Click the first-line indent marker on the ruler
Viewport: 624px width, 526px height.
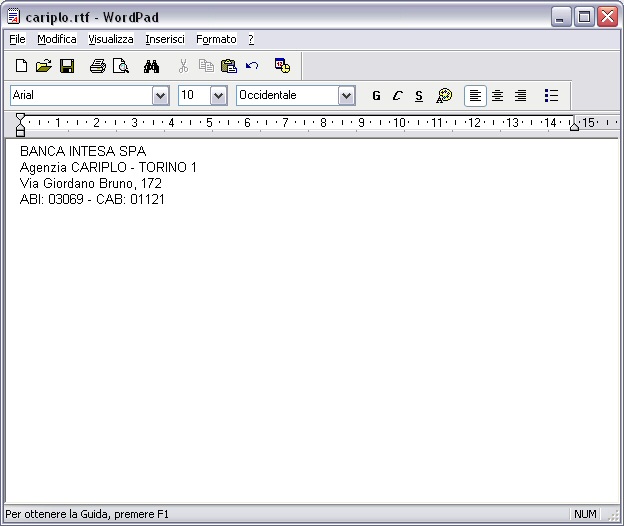pos(20,117)
